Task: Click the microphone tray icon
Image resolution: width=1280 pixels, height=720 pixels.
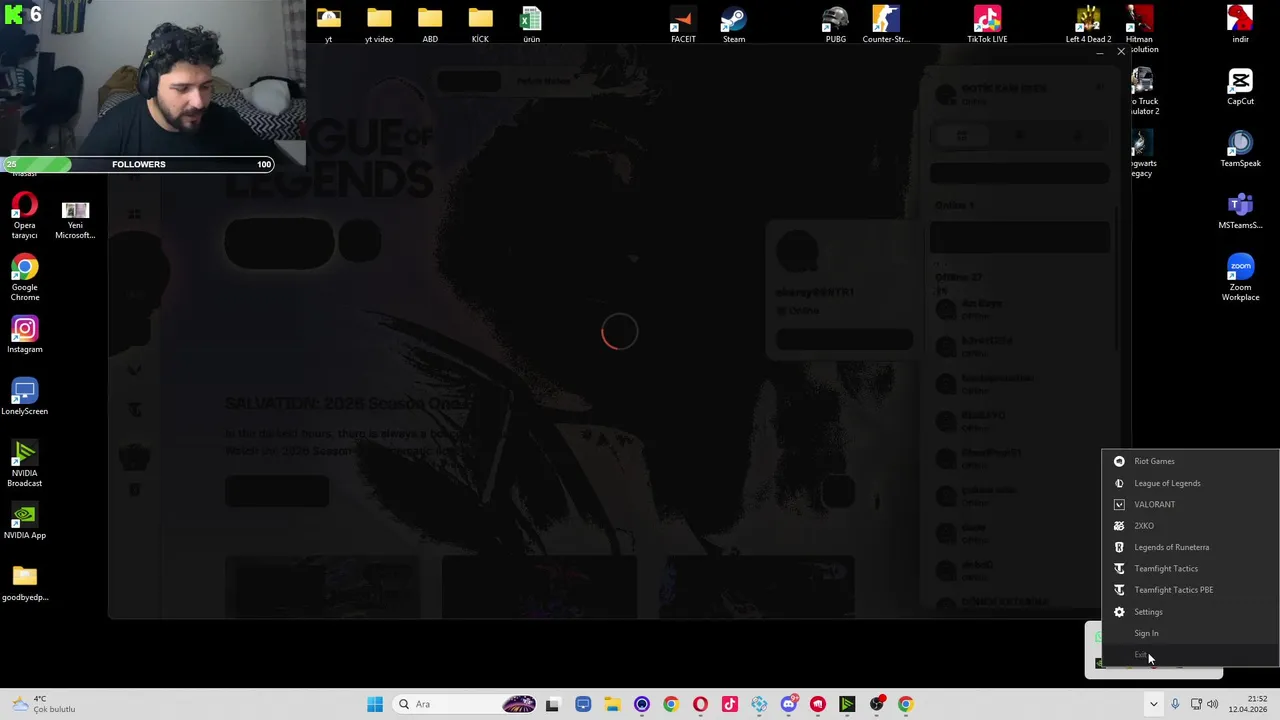Action: (1175, 704)
